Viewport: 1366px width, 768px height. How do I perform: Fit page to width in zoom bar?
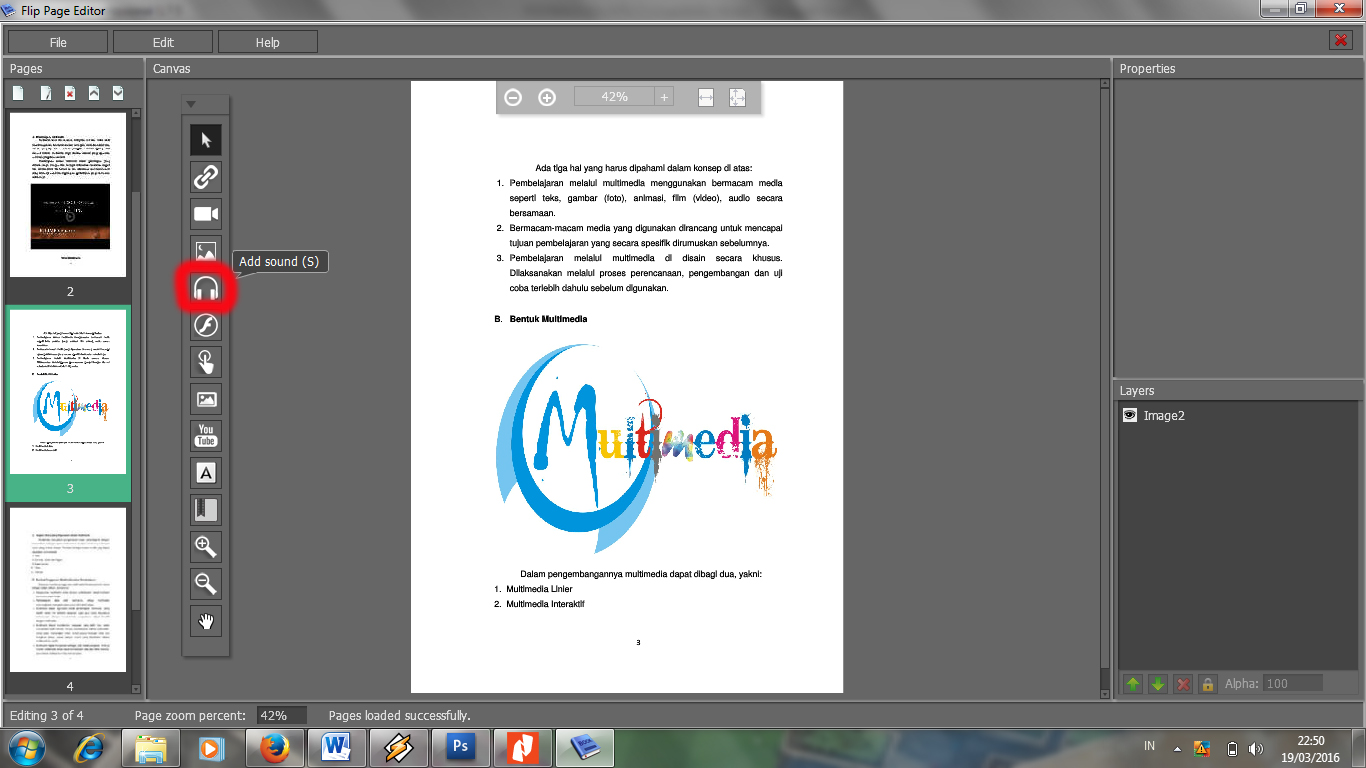tap(706, 97)
